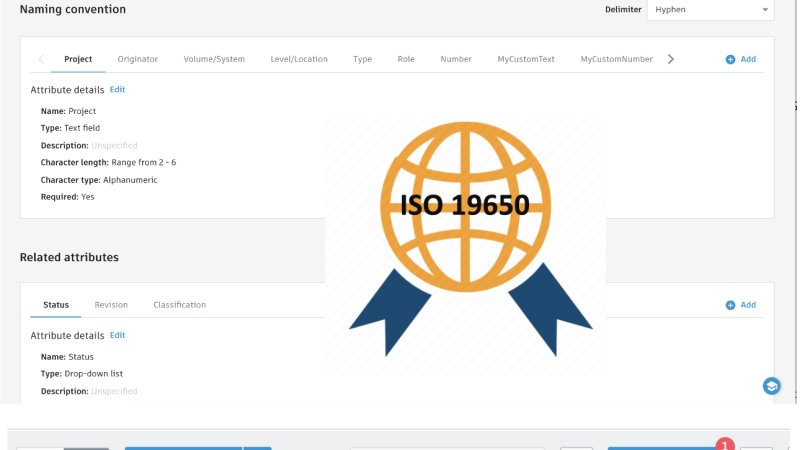
Task: Click the red notification badge showing 1
Action: click(x=726, y=443)
